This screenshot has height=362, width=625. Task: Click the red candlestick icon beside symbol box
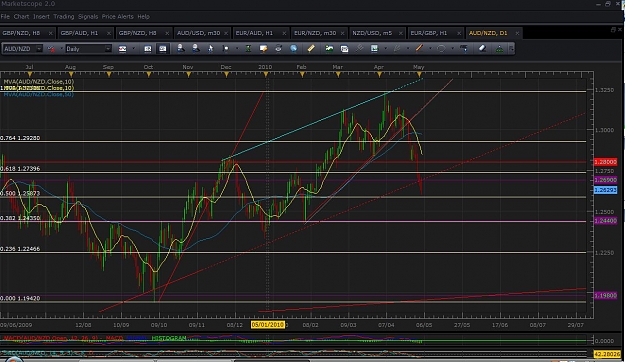[x=51, y=49]
